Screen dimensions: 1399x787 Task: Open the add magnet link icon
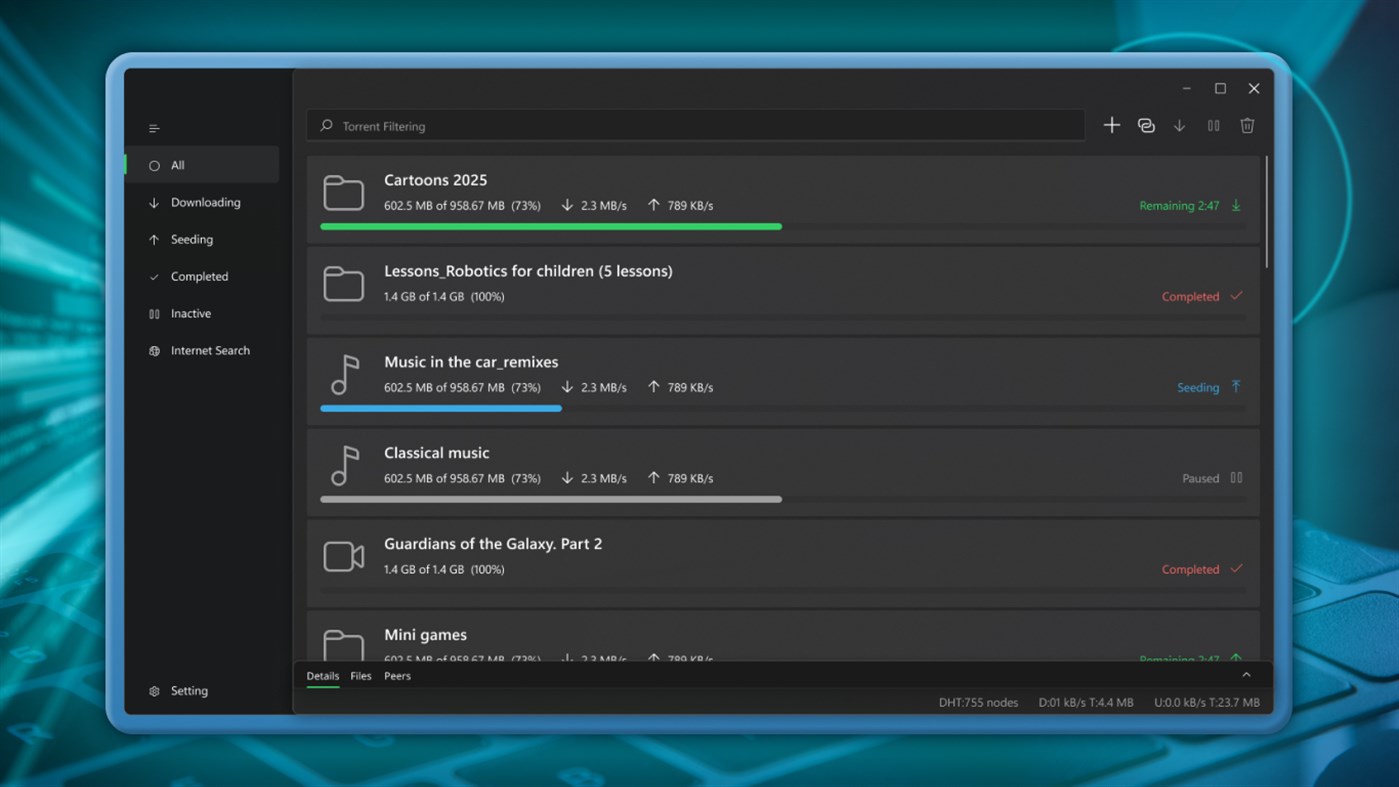pos(1146,125)
